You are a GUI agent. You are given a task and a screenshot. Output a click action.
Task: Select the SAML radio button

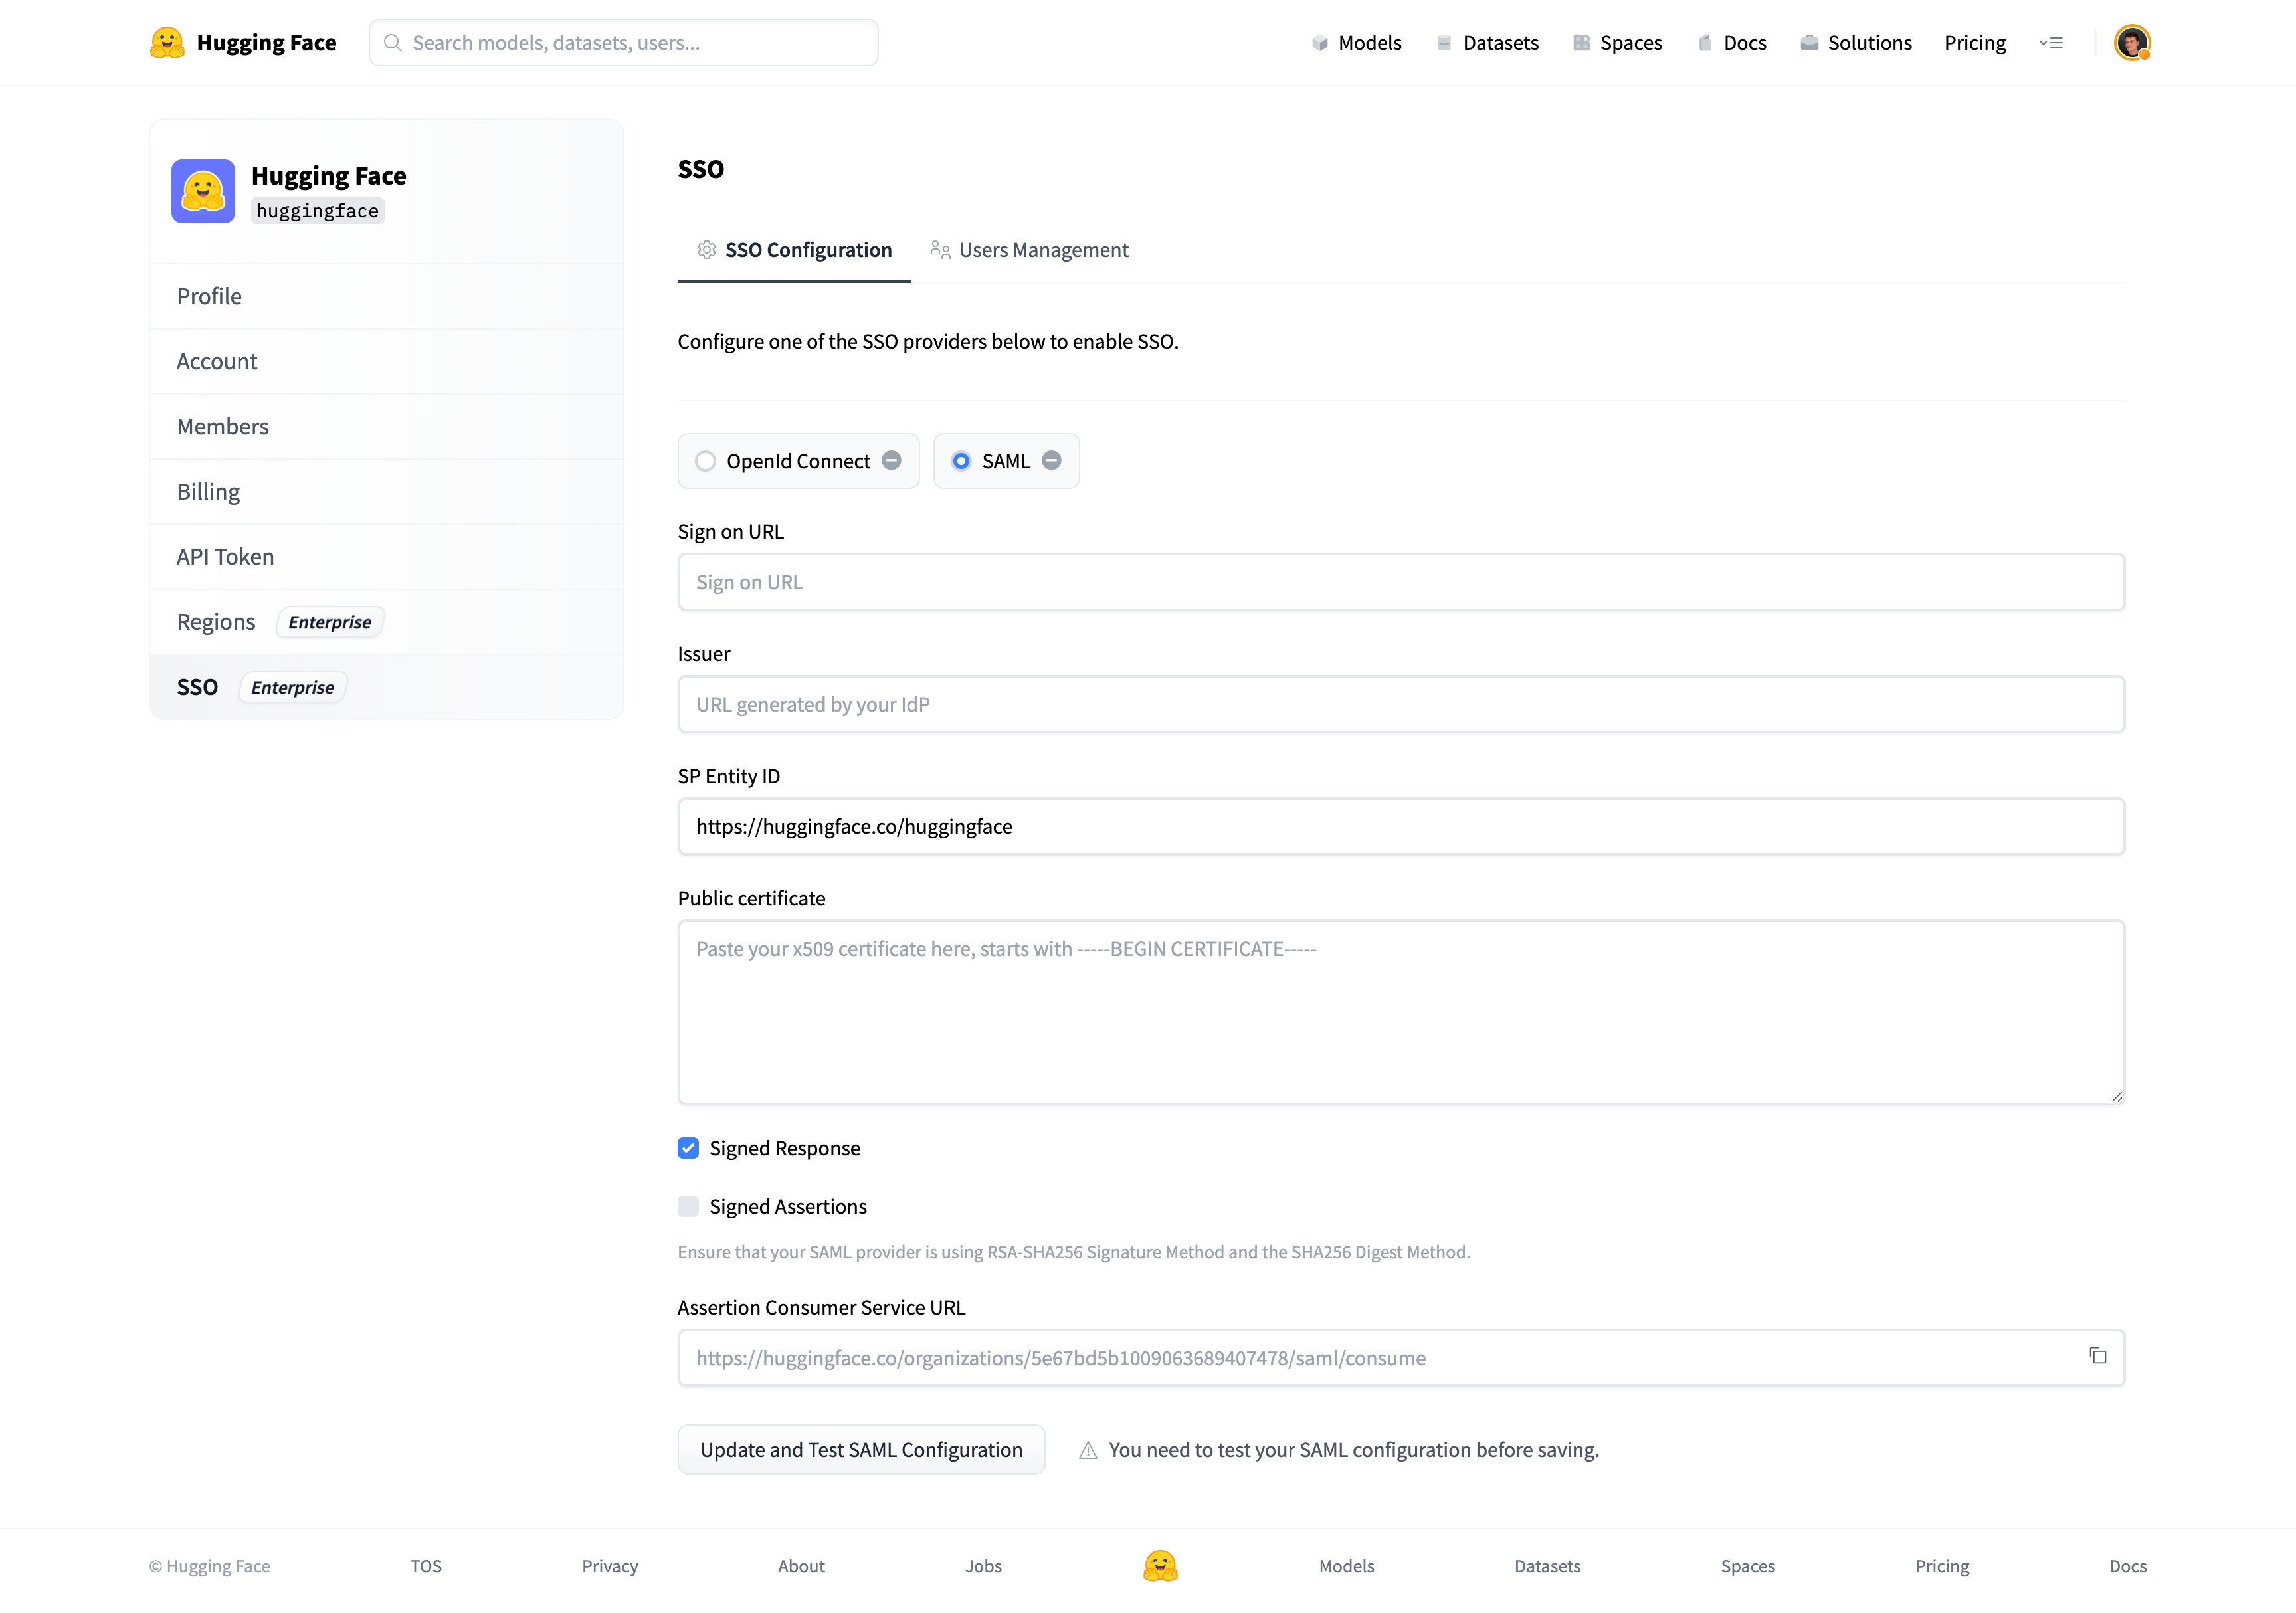[x=962, y=459]
